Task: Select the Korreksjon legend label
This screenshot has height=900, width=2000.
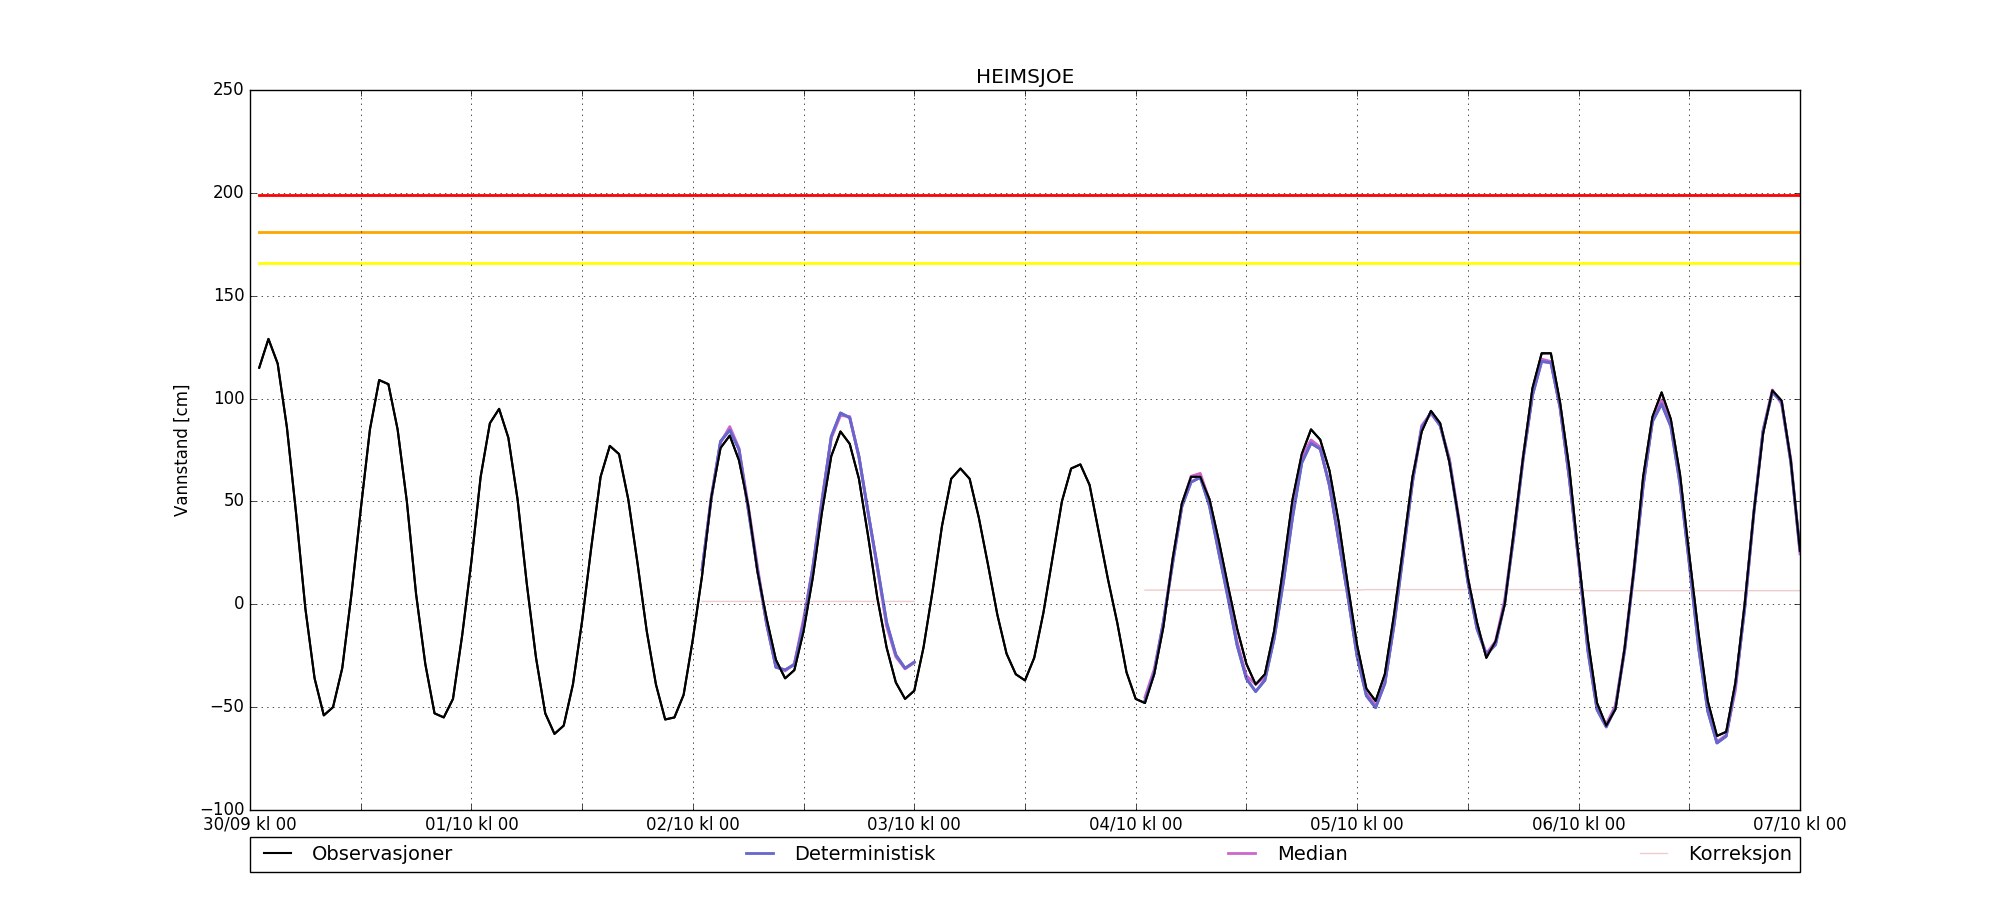Action: click(1739, 854)
